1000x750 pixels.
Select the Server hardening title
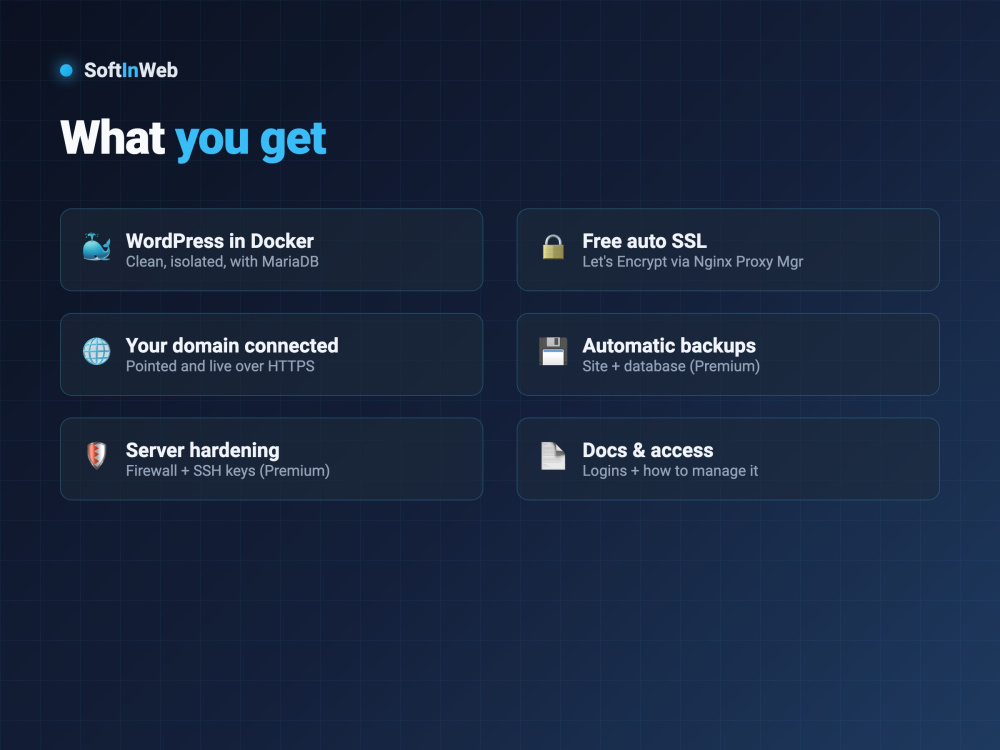202,450
